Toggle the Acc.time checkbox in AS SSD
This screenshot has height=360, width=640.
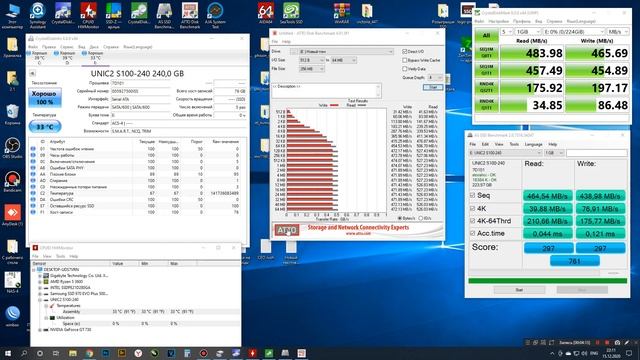[x=473, y=233]
